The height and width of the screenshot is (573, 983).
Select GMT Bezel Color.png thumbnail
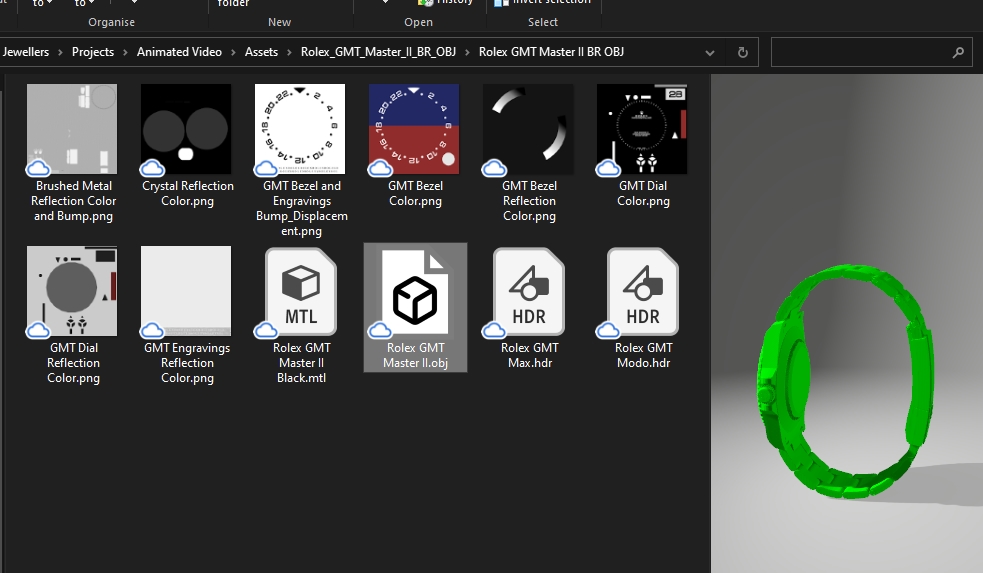point(414,129)
